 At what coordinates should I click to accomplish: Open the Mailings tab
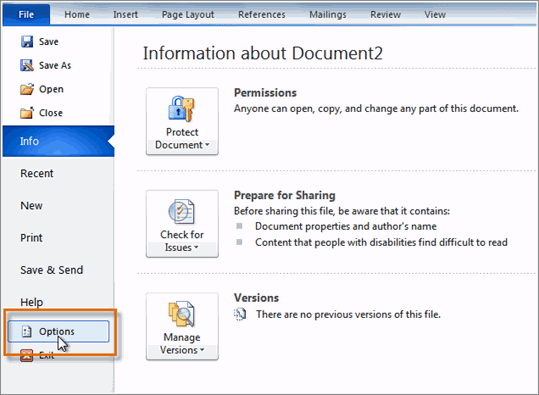[328, 15]
